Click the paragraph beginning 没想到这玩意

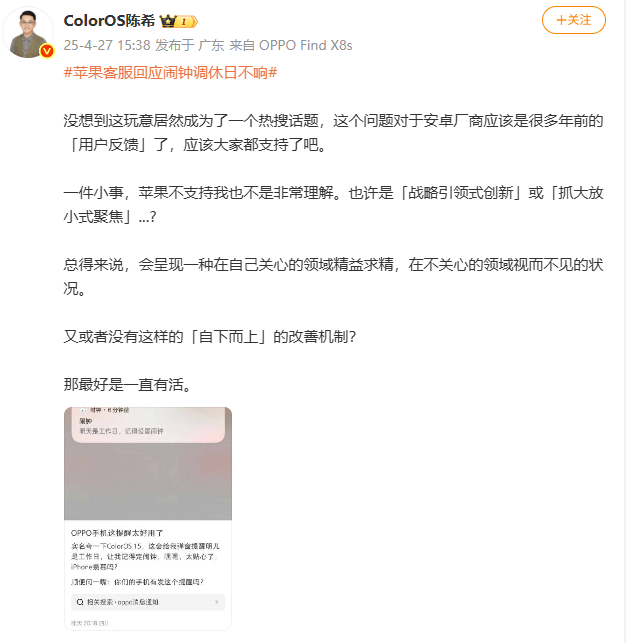click(333, 132)
